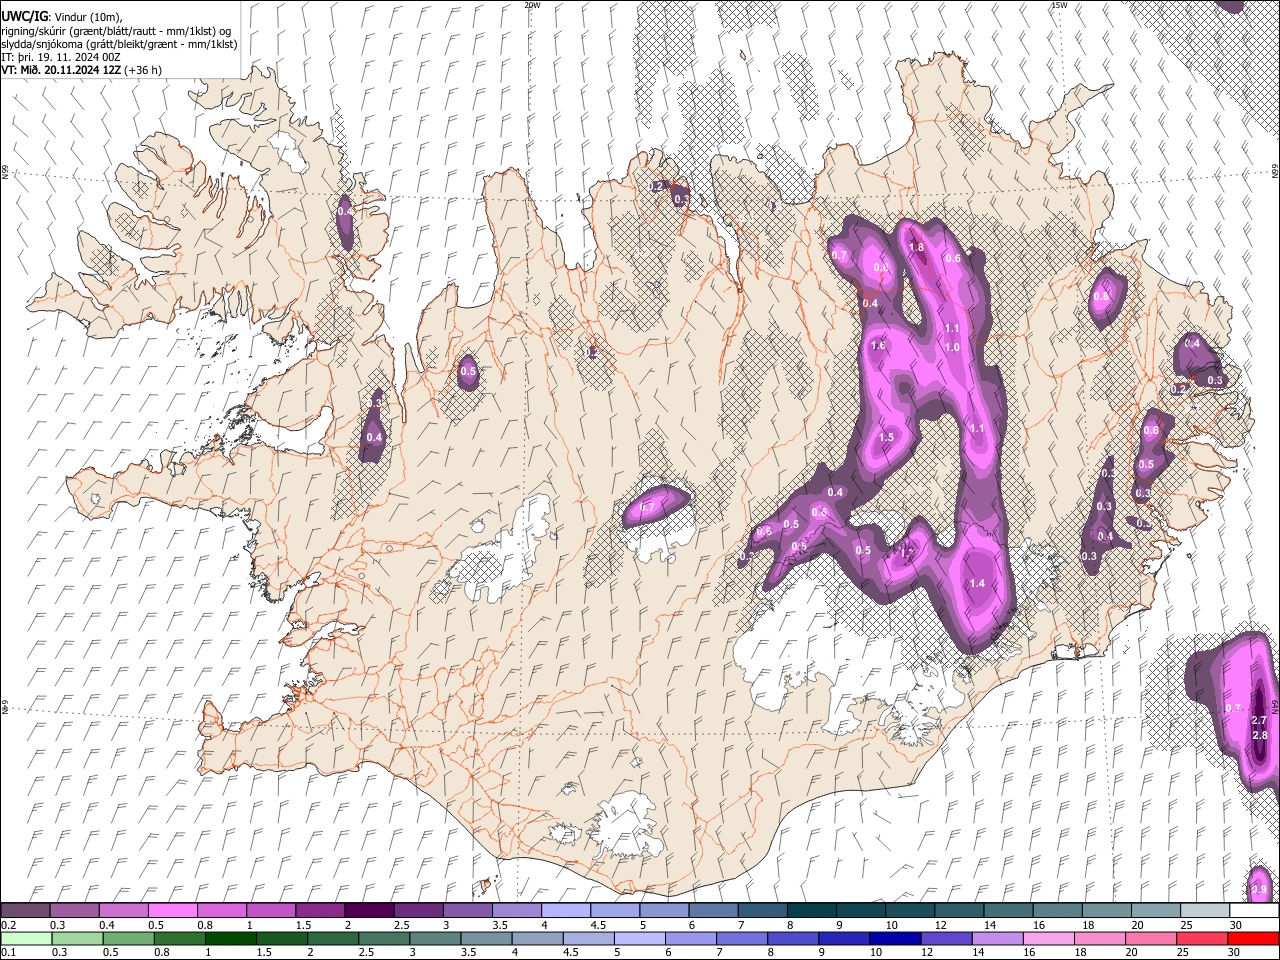
Task: Select the lavender 4–4.5 snow swatch
Action: [566, 911]
